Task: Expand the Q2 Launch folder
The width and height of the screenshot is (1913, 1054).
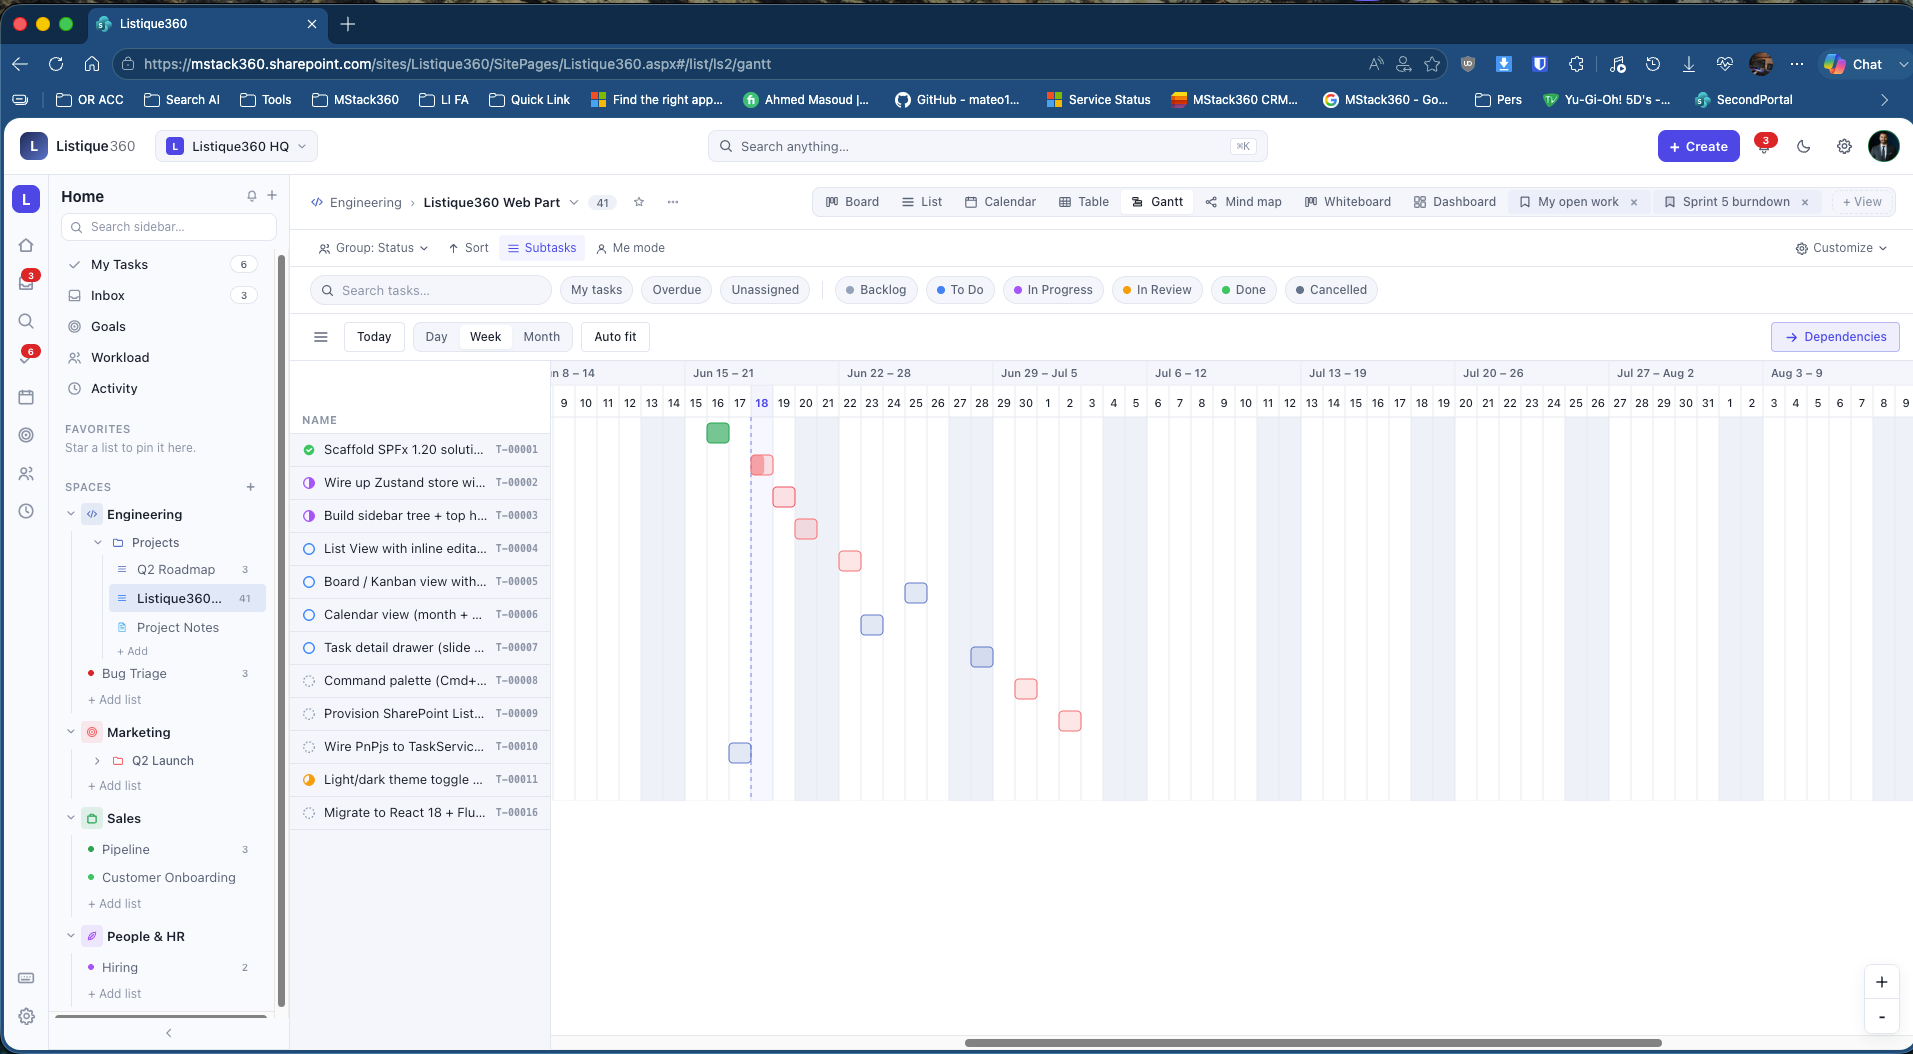Action: [98, 760]
